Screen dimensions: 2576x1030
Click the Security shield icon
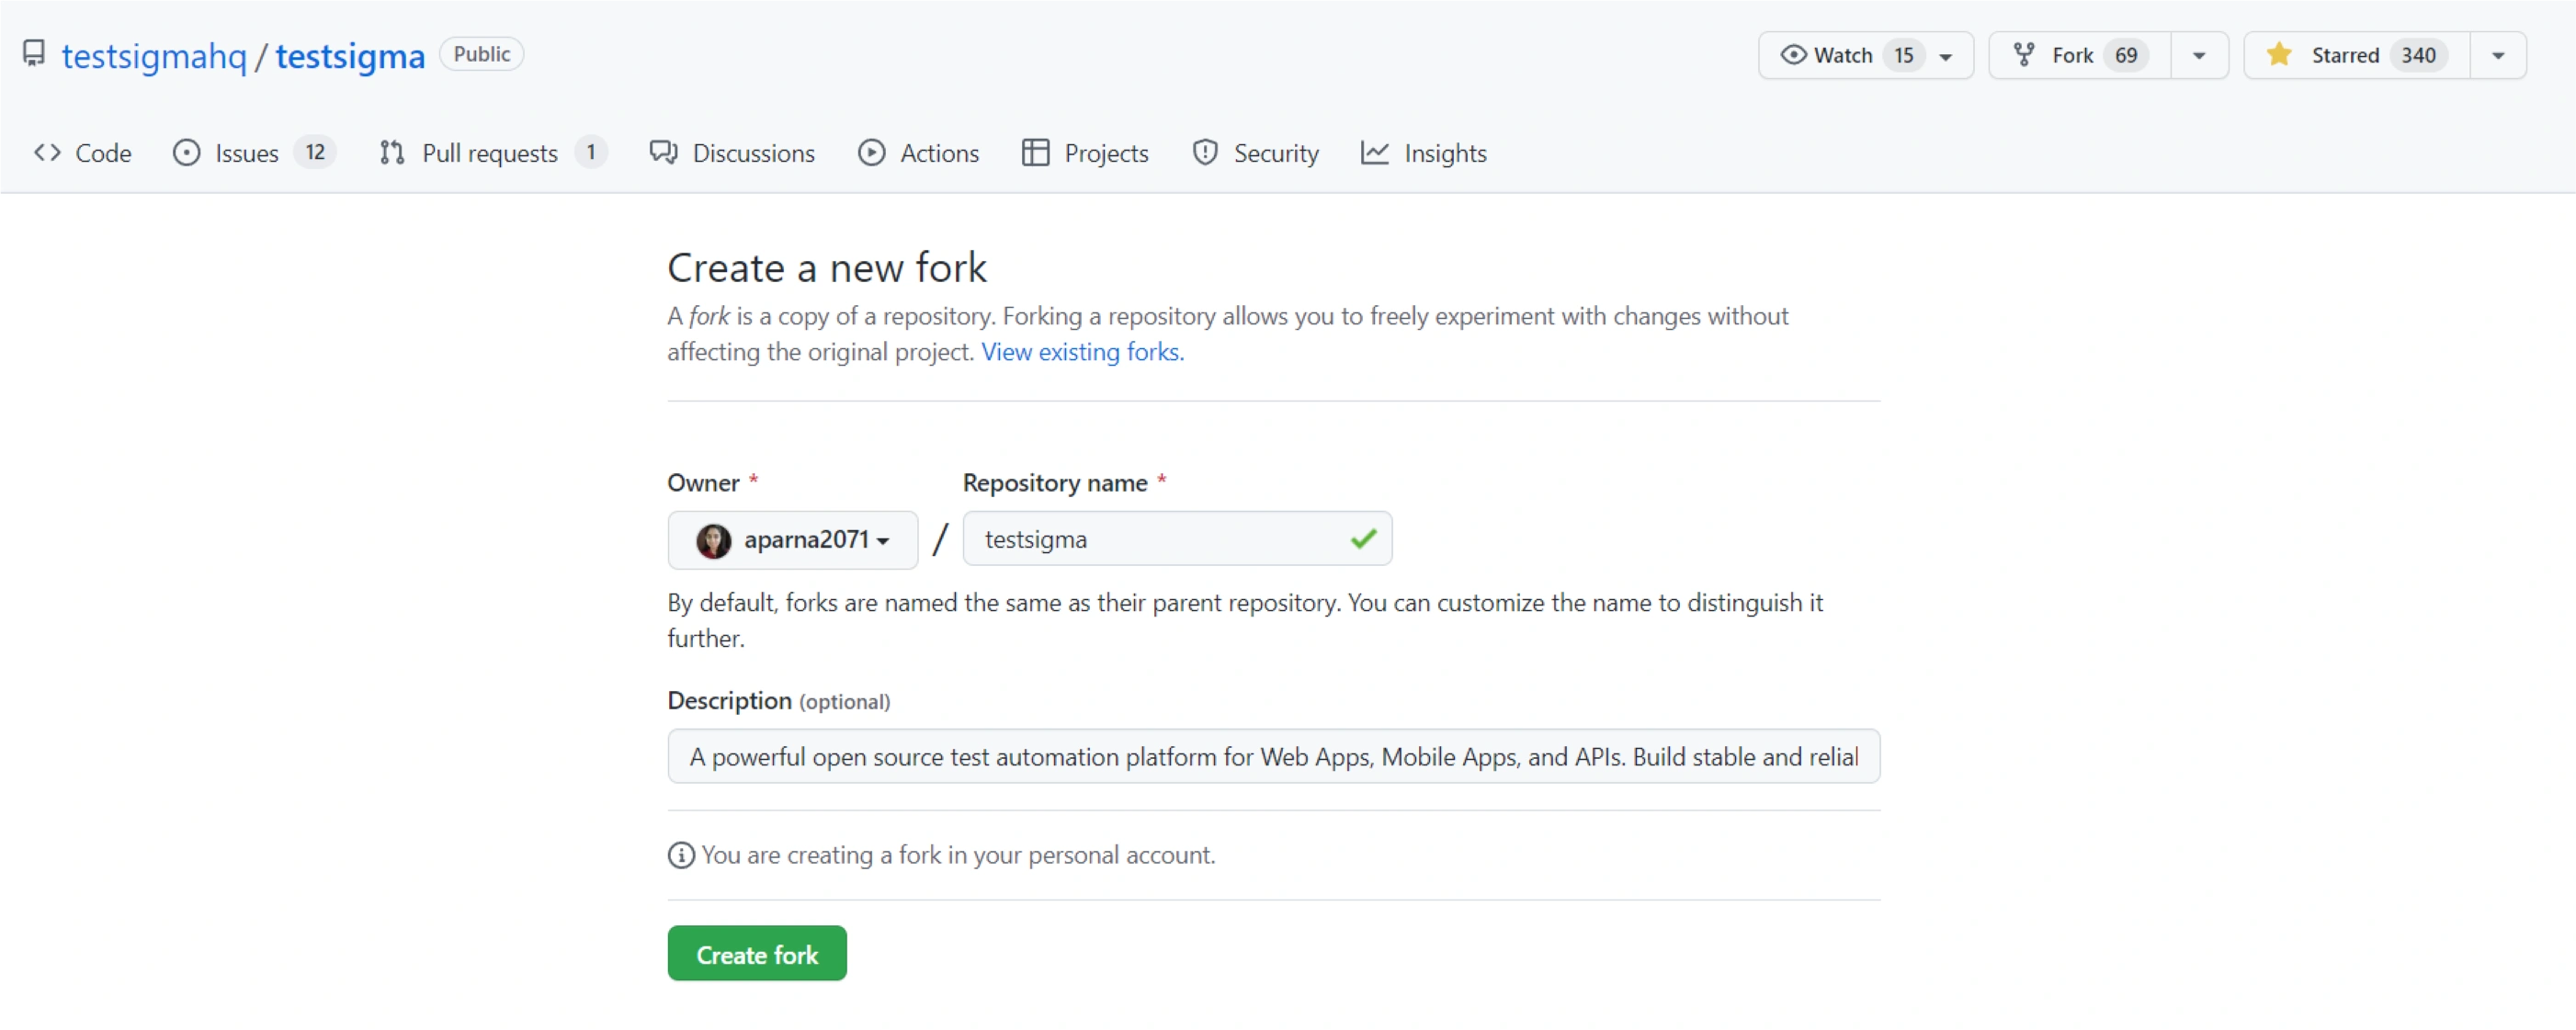point(1205,153)
